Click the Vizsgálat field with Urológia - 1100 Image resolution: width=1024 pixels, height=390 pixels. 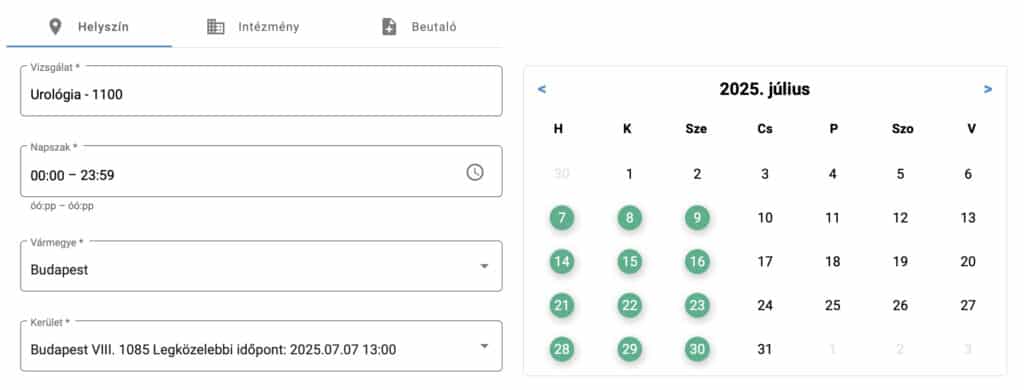tap(261, 91)
